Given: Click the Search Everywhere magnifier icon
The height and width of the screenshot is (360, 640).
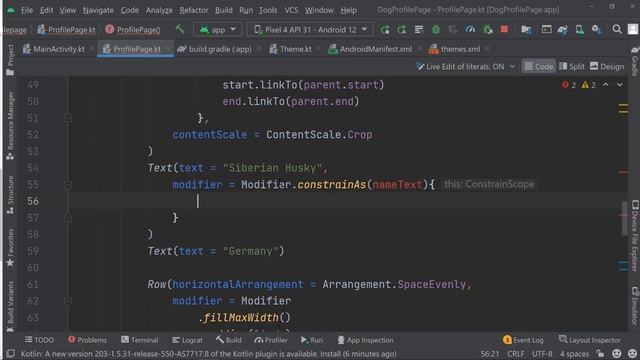Looking at the screenshot, I should (617, 29).
